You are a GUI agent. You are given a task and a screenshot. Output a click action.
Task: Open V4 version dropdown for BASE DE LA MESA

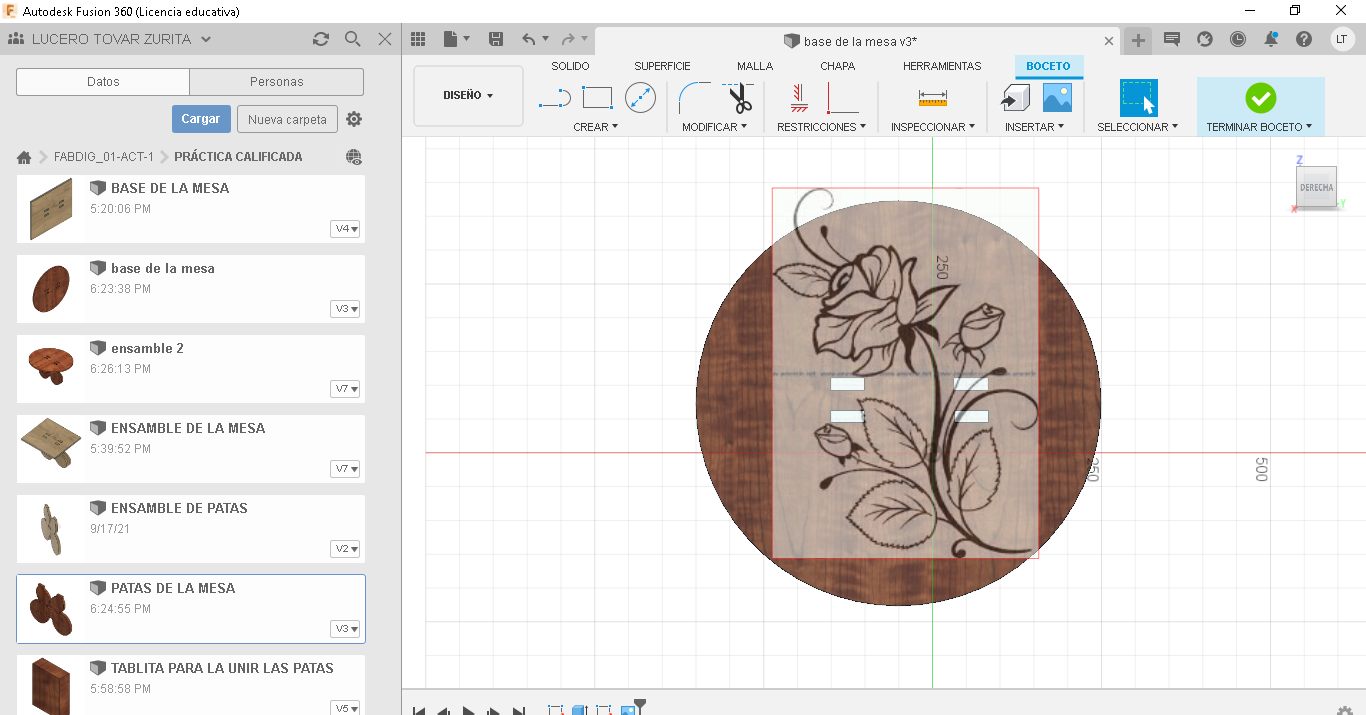pos(345,229)
